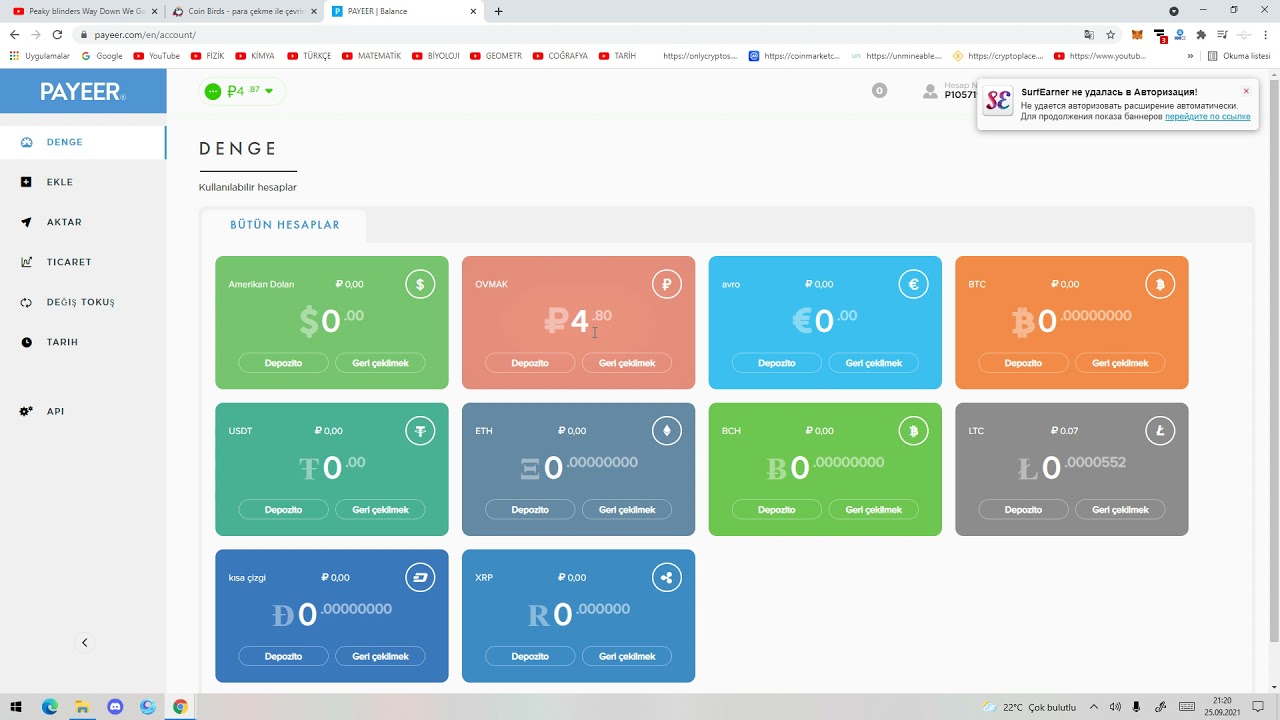Switch to the Peaky blinders YouTube tab

click(x=84, y=11)
